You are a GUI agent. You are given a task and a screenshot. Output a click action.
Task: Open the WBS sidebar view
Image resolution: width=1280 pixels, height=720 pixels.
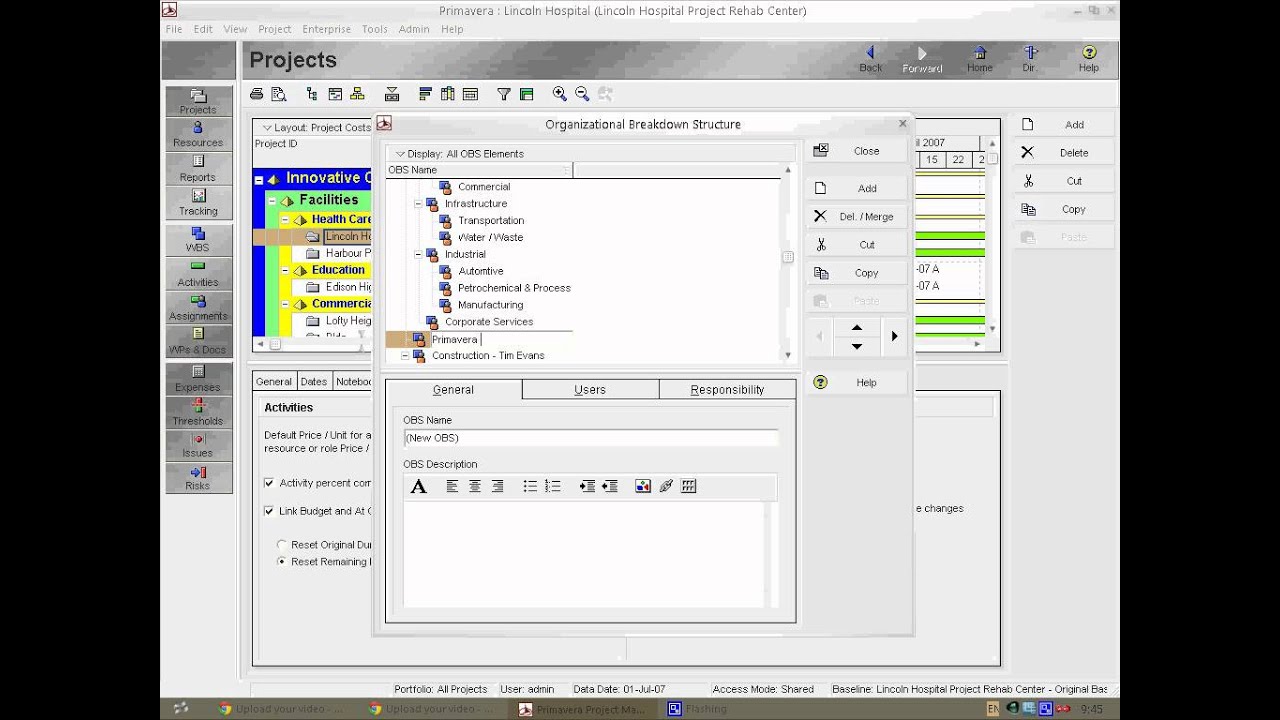(x=198, y=239)
